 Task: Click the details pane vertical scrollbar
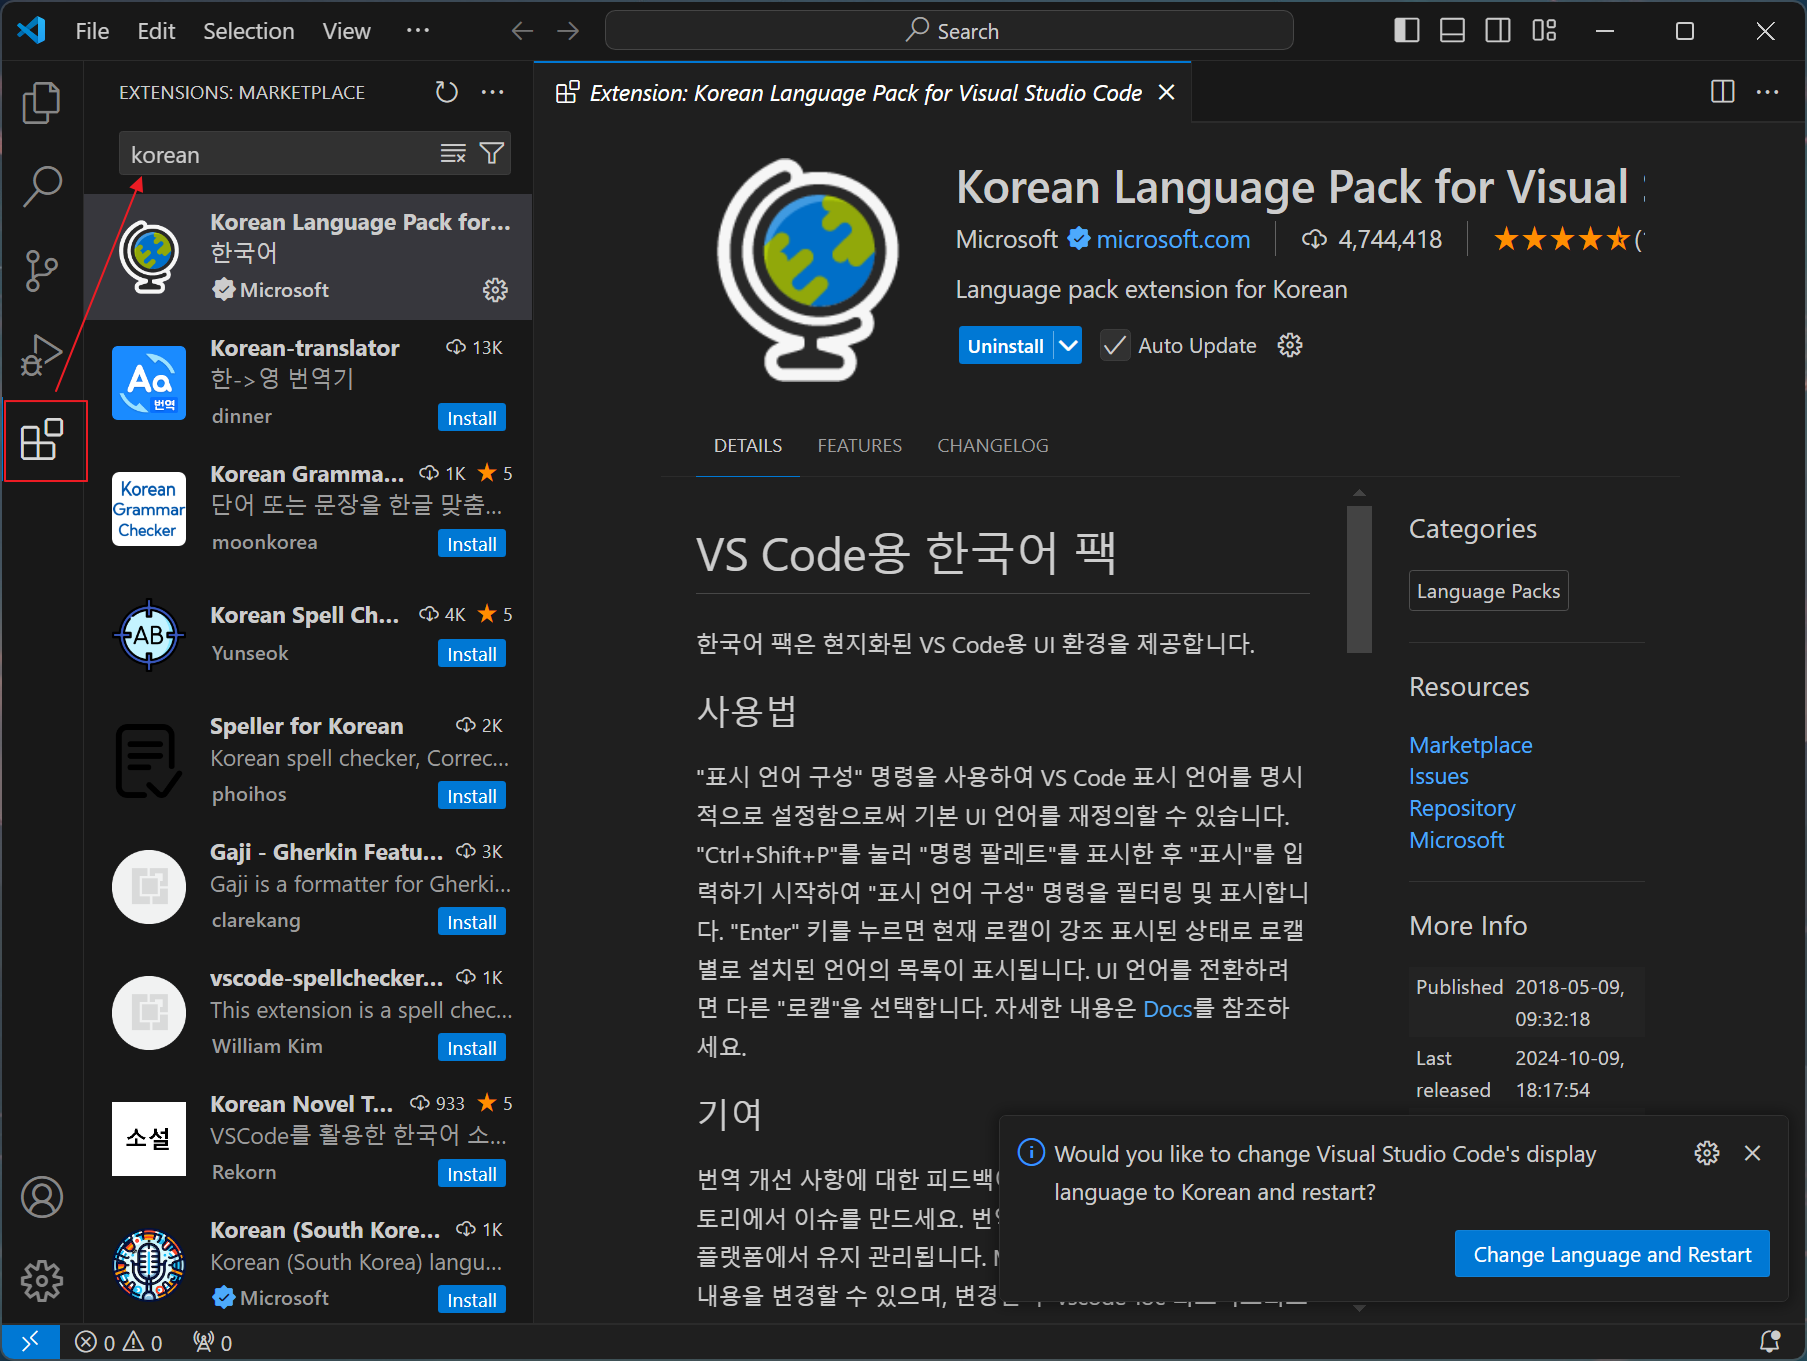coord(1359,580)
